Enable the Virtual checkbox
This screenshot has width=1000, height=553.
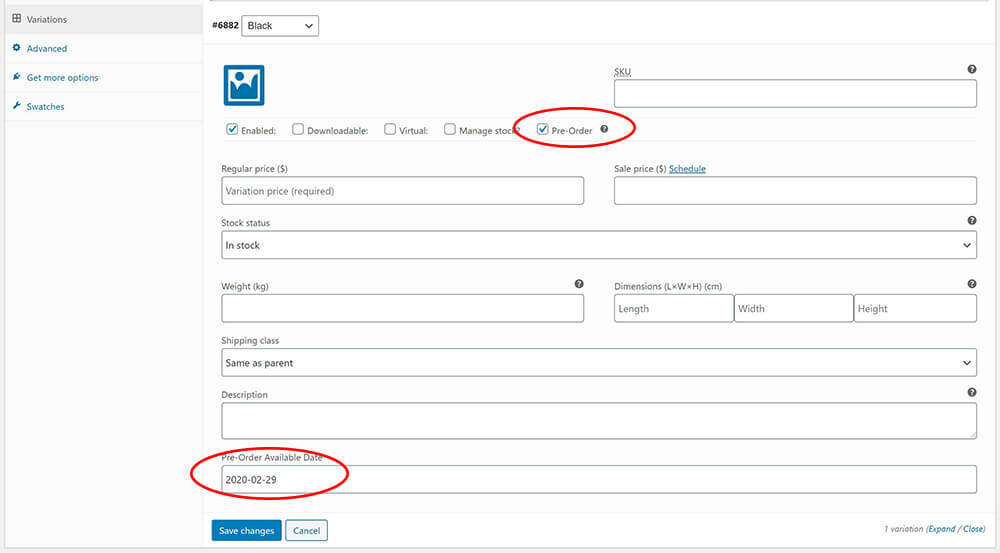(x=390, y=129)
